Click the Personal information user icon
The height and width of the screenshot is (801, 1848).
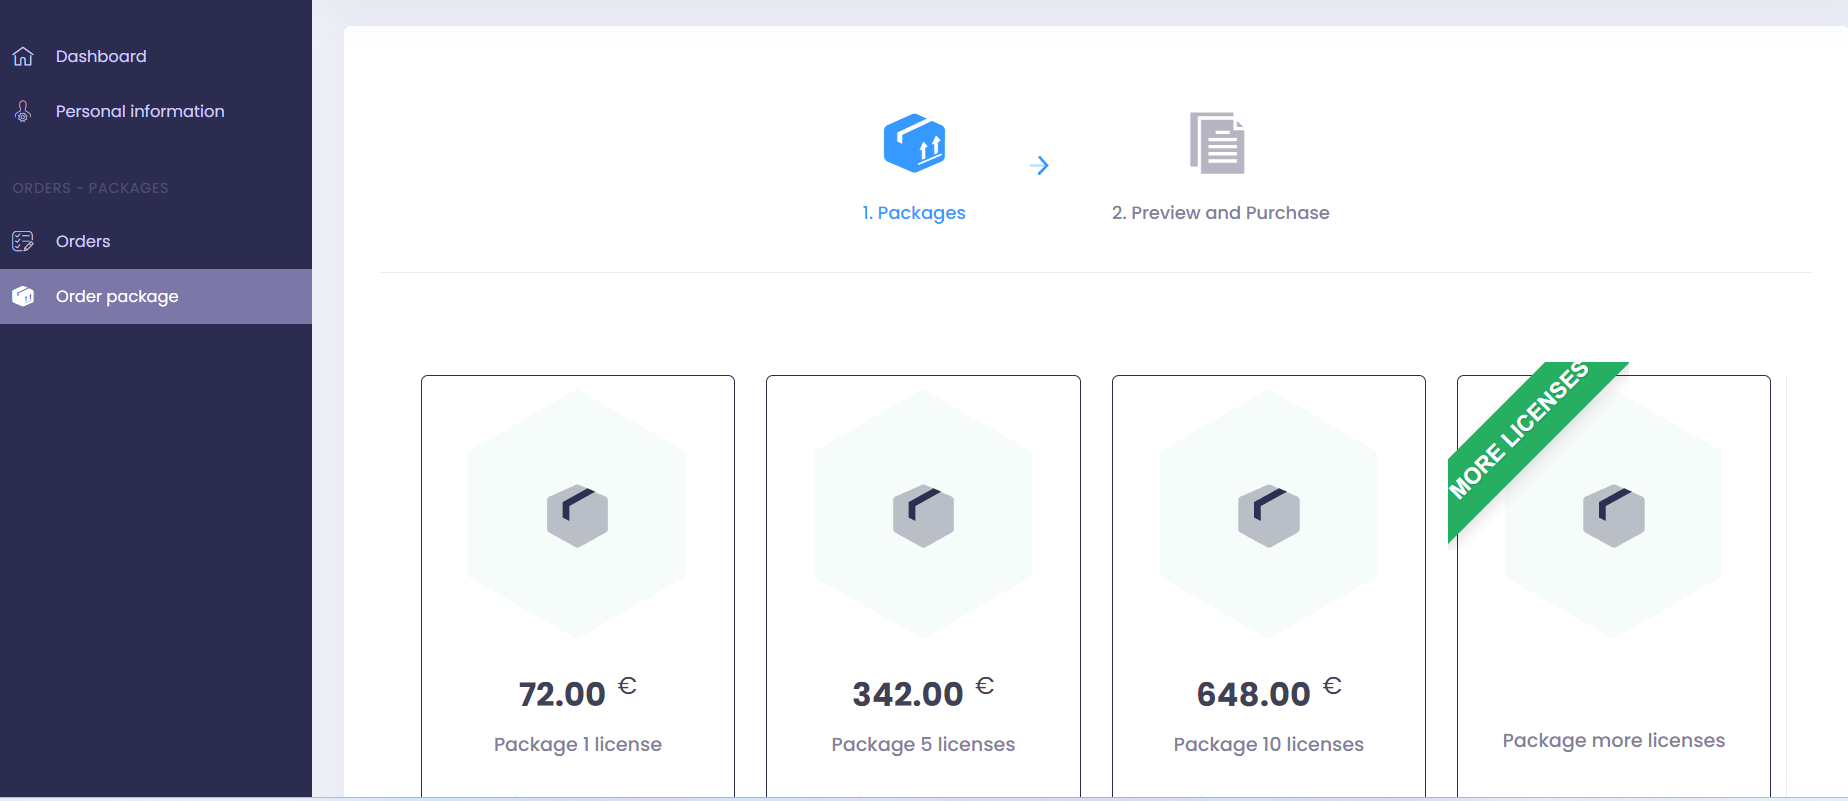click(23, 112)
